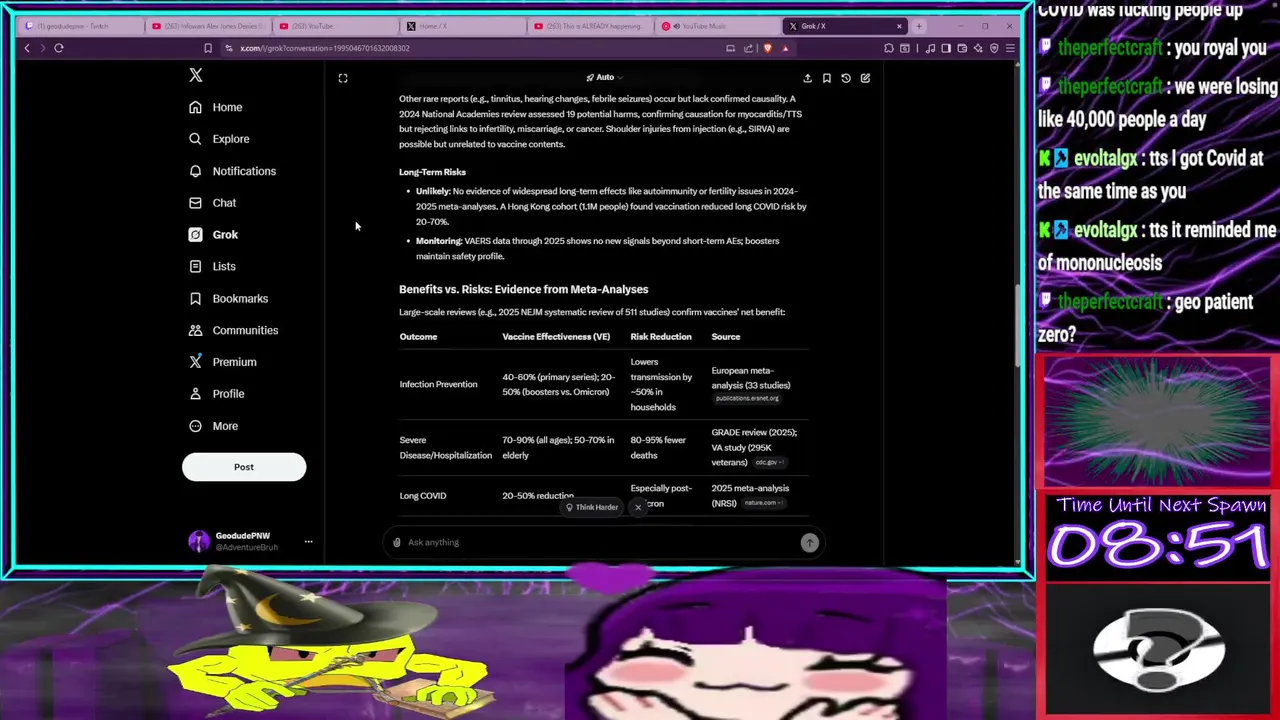Open the nature.com source chip

[x=763, y=503]
